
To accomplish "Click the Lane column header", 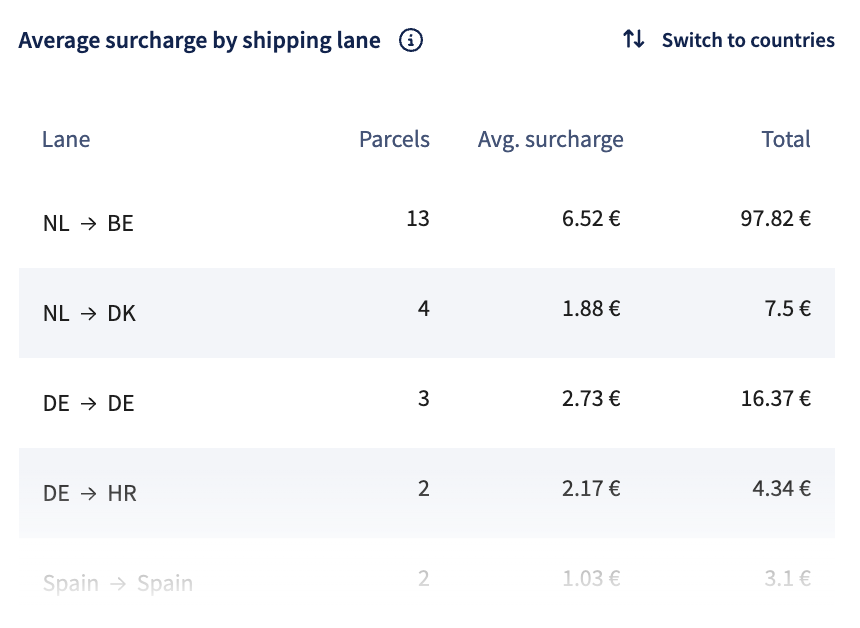I will pos(66,139).
